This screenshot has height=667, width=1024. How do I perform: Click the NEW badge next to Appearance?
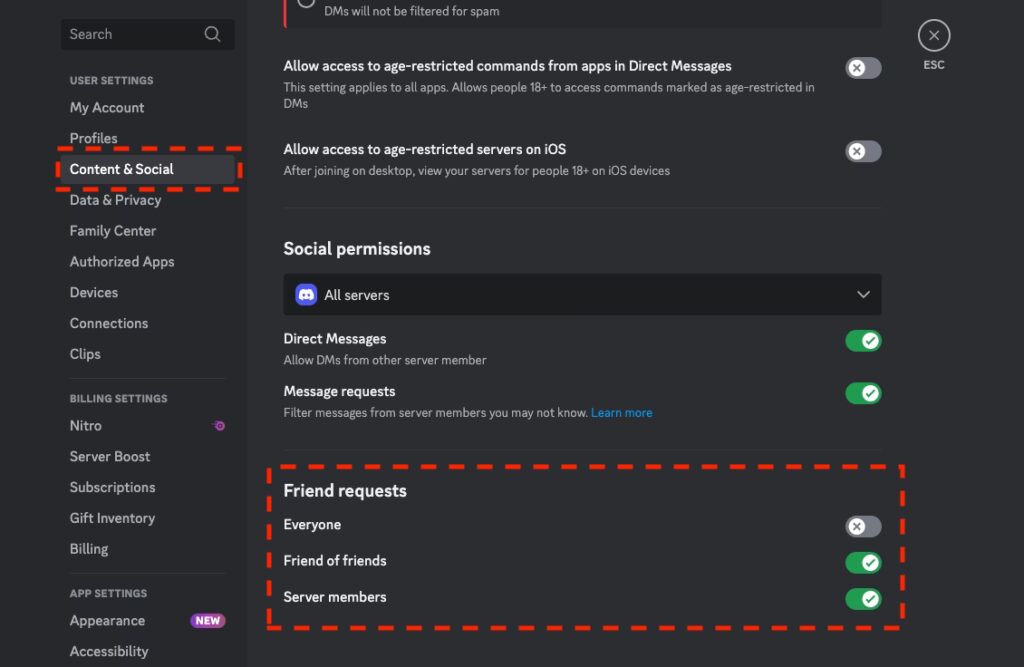coord(207,621)
